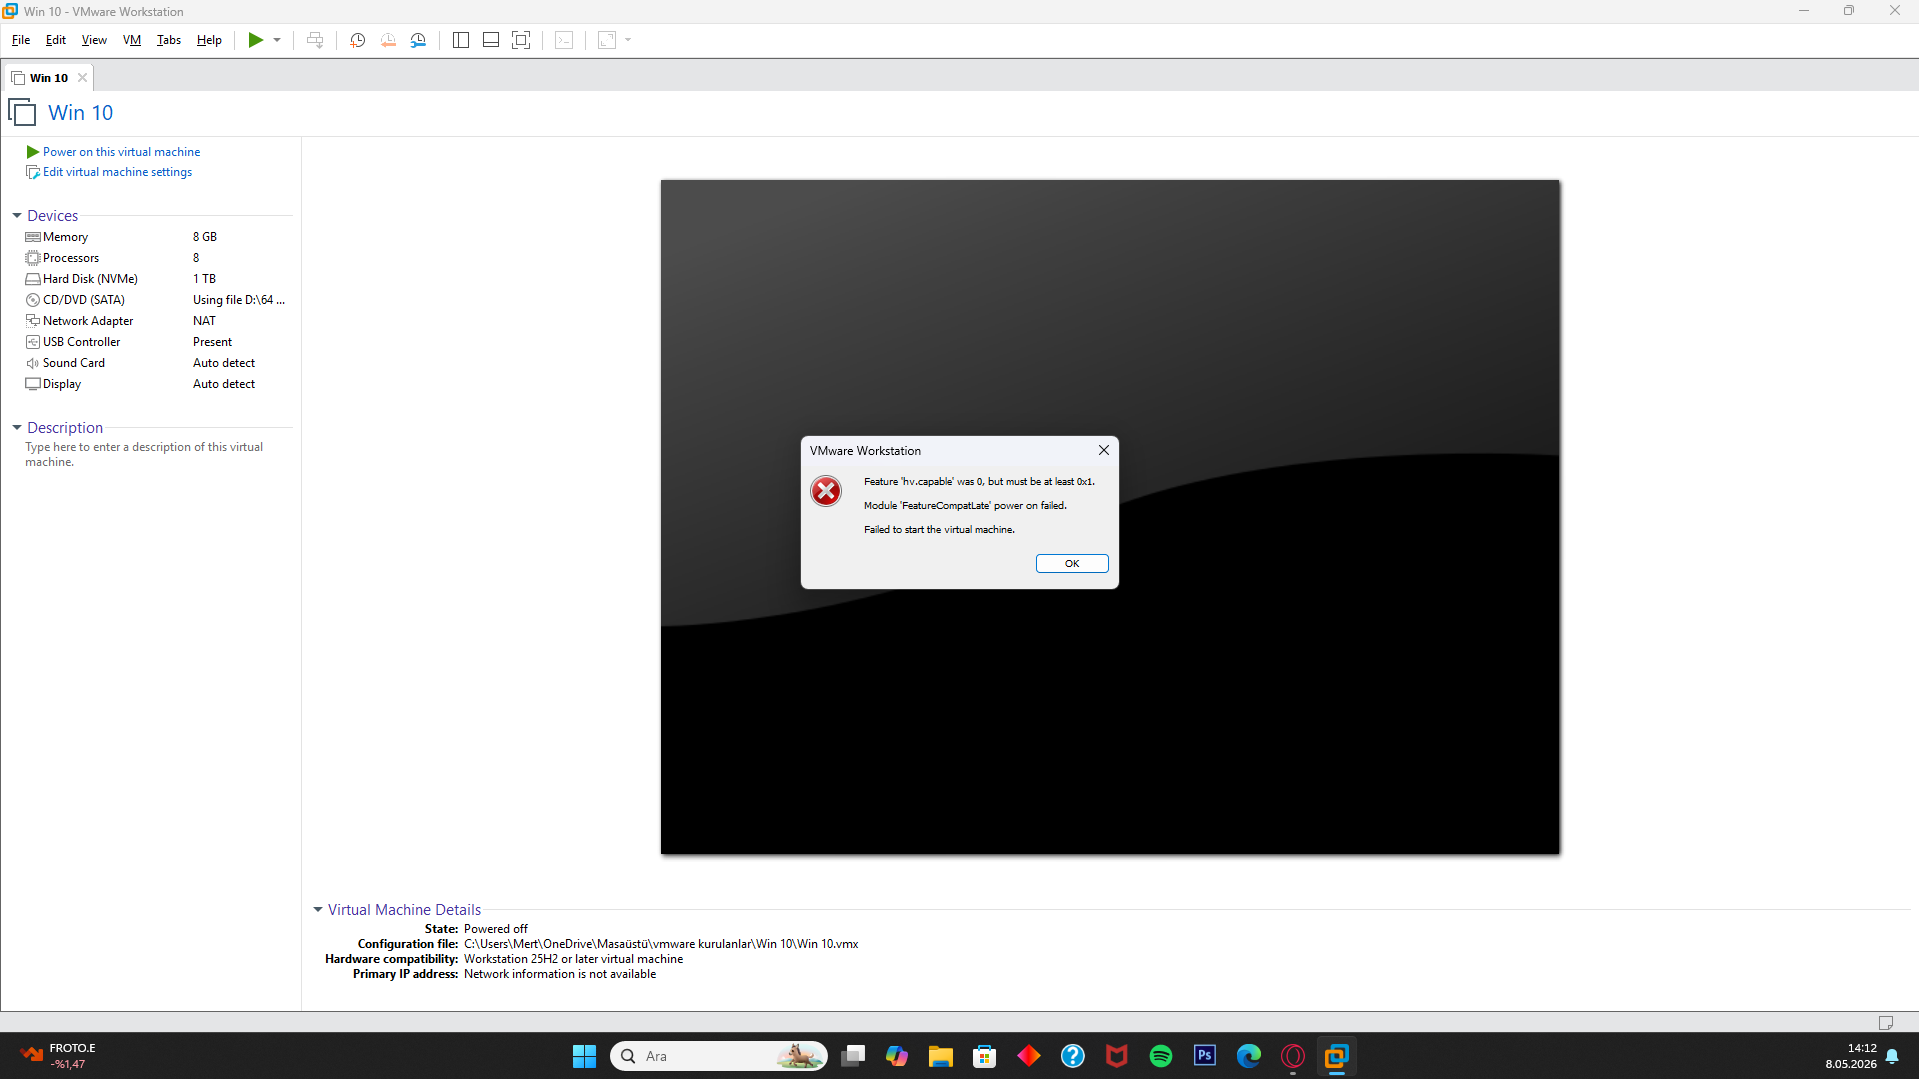Close the Win 10 tab
Screen dimensions: 1919x1079
coord(83,78)
